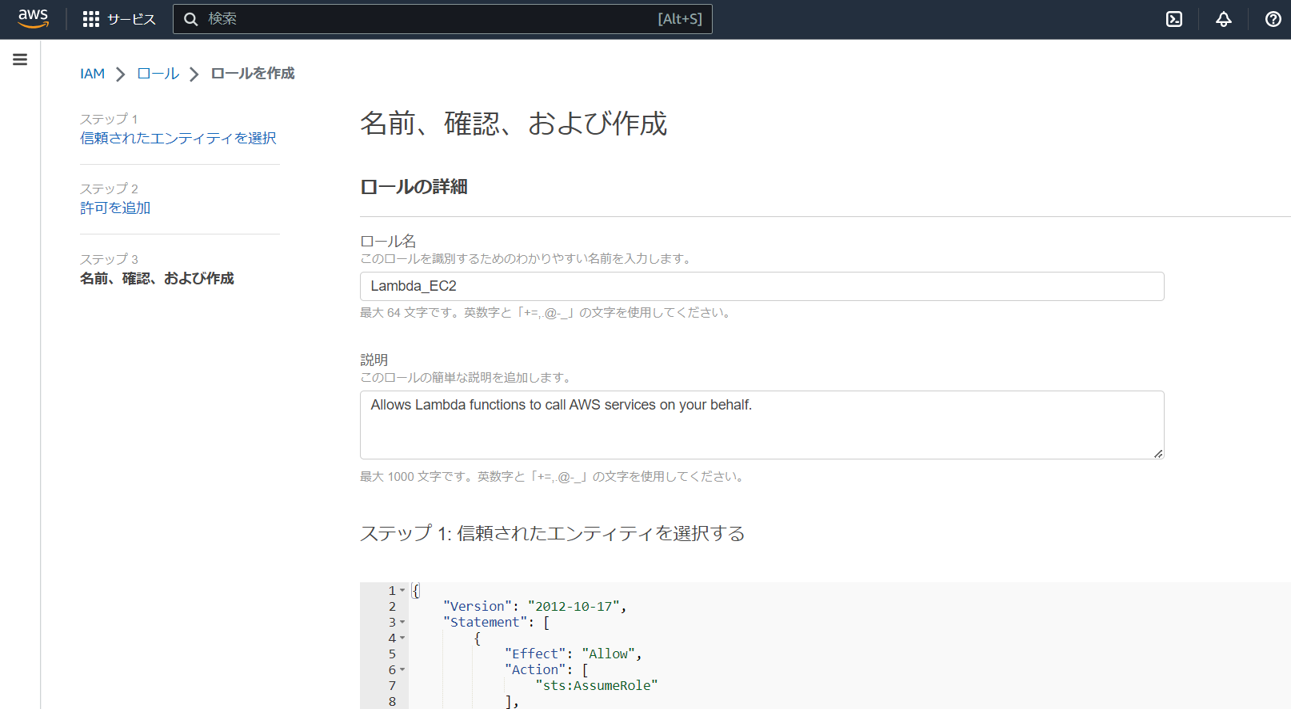This screenshot has height=709, width=1291.
Task: Fold the Statement array at line 3
Action: pos(403,623)
